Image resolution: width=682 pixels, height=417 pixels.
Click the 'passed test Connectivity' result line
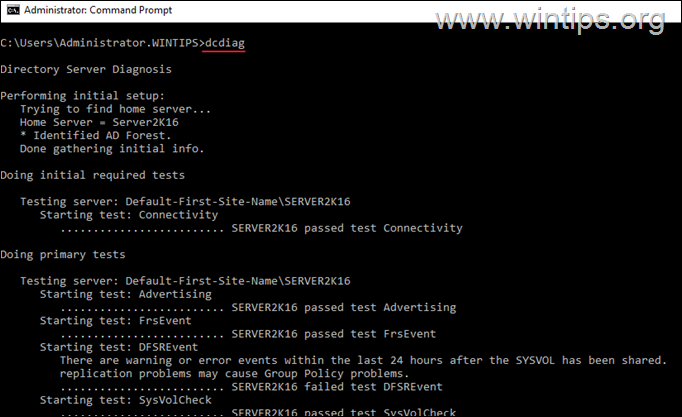tap(346, 228)
